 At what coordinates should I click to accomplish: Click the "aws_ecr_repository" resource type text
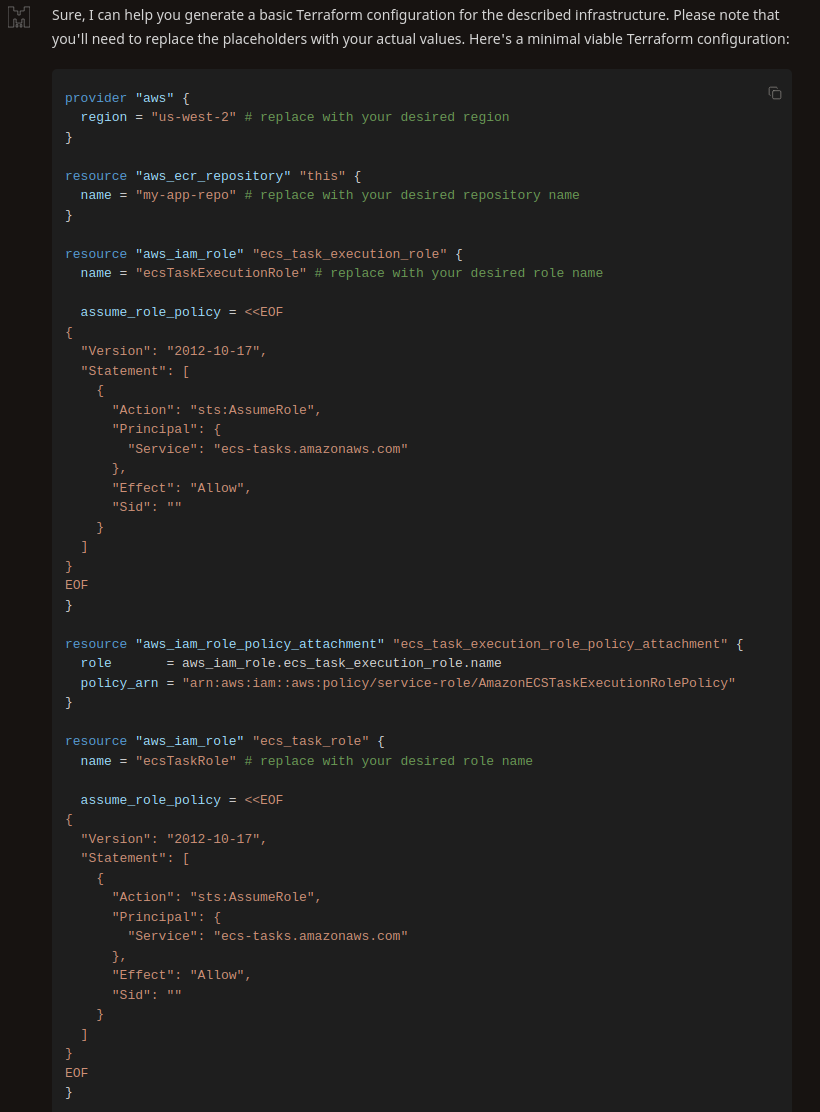pyautogui.click(x=213, y=176)
